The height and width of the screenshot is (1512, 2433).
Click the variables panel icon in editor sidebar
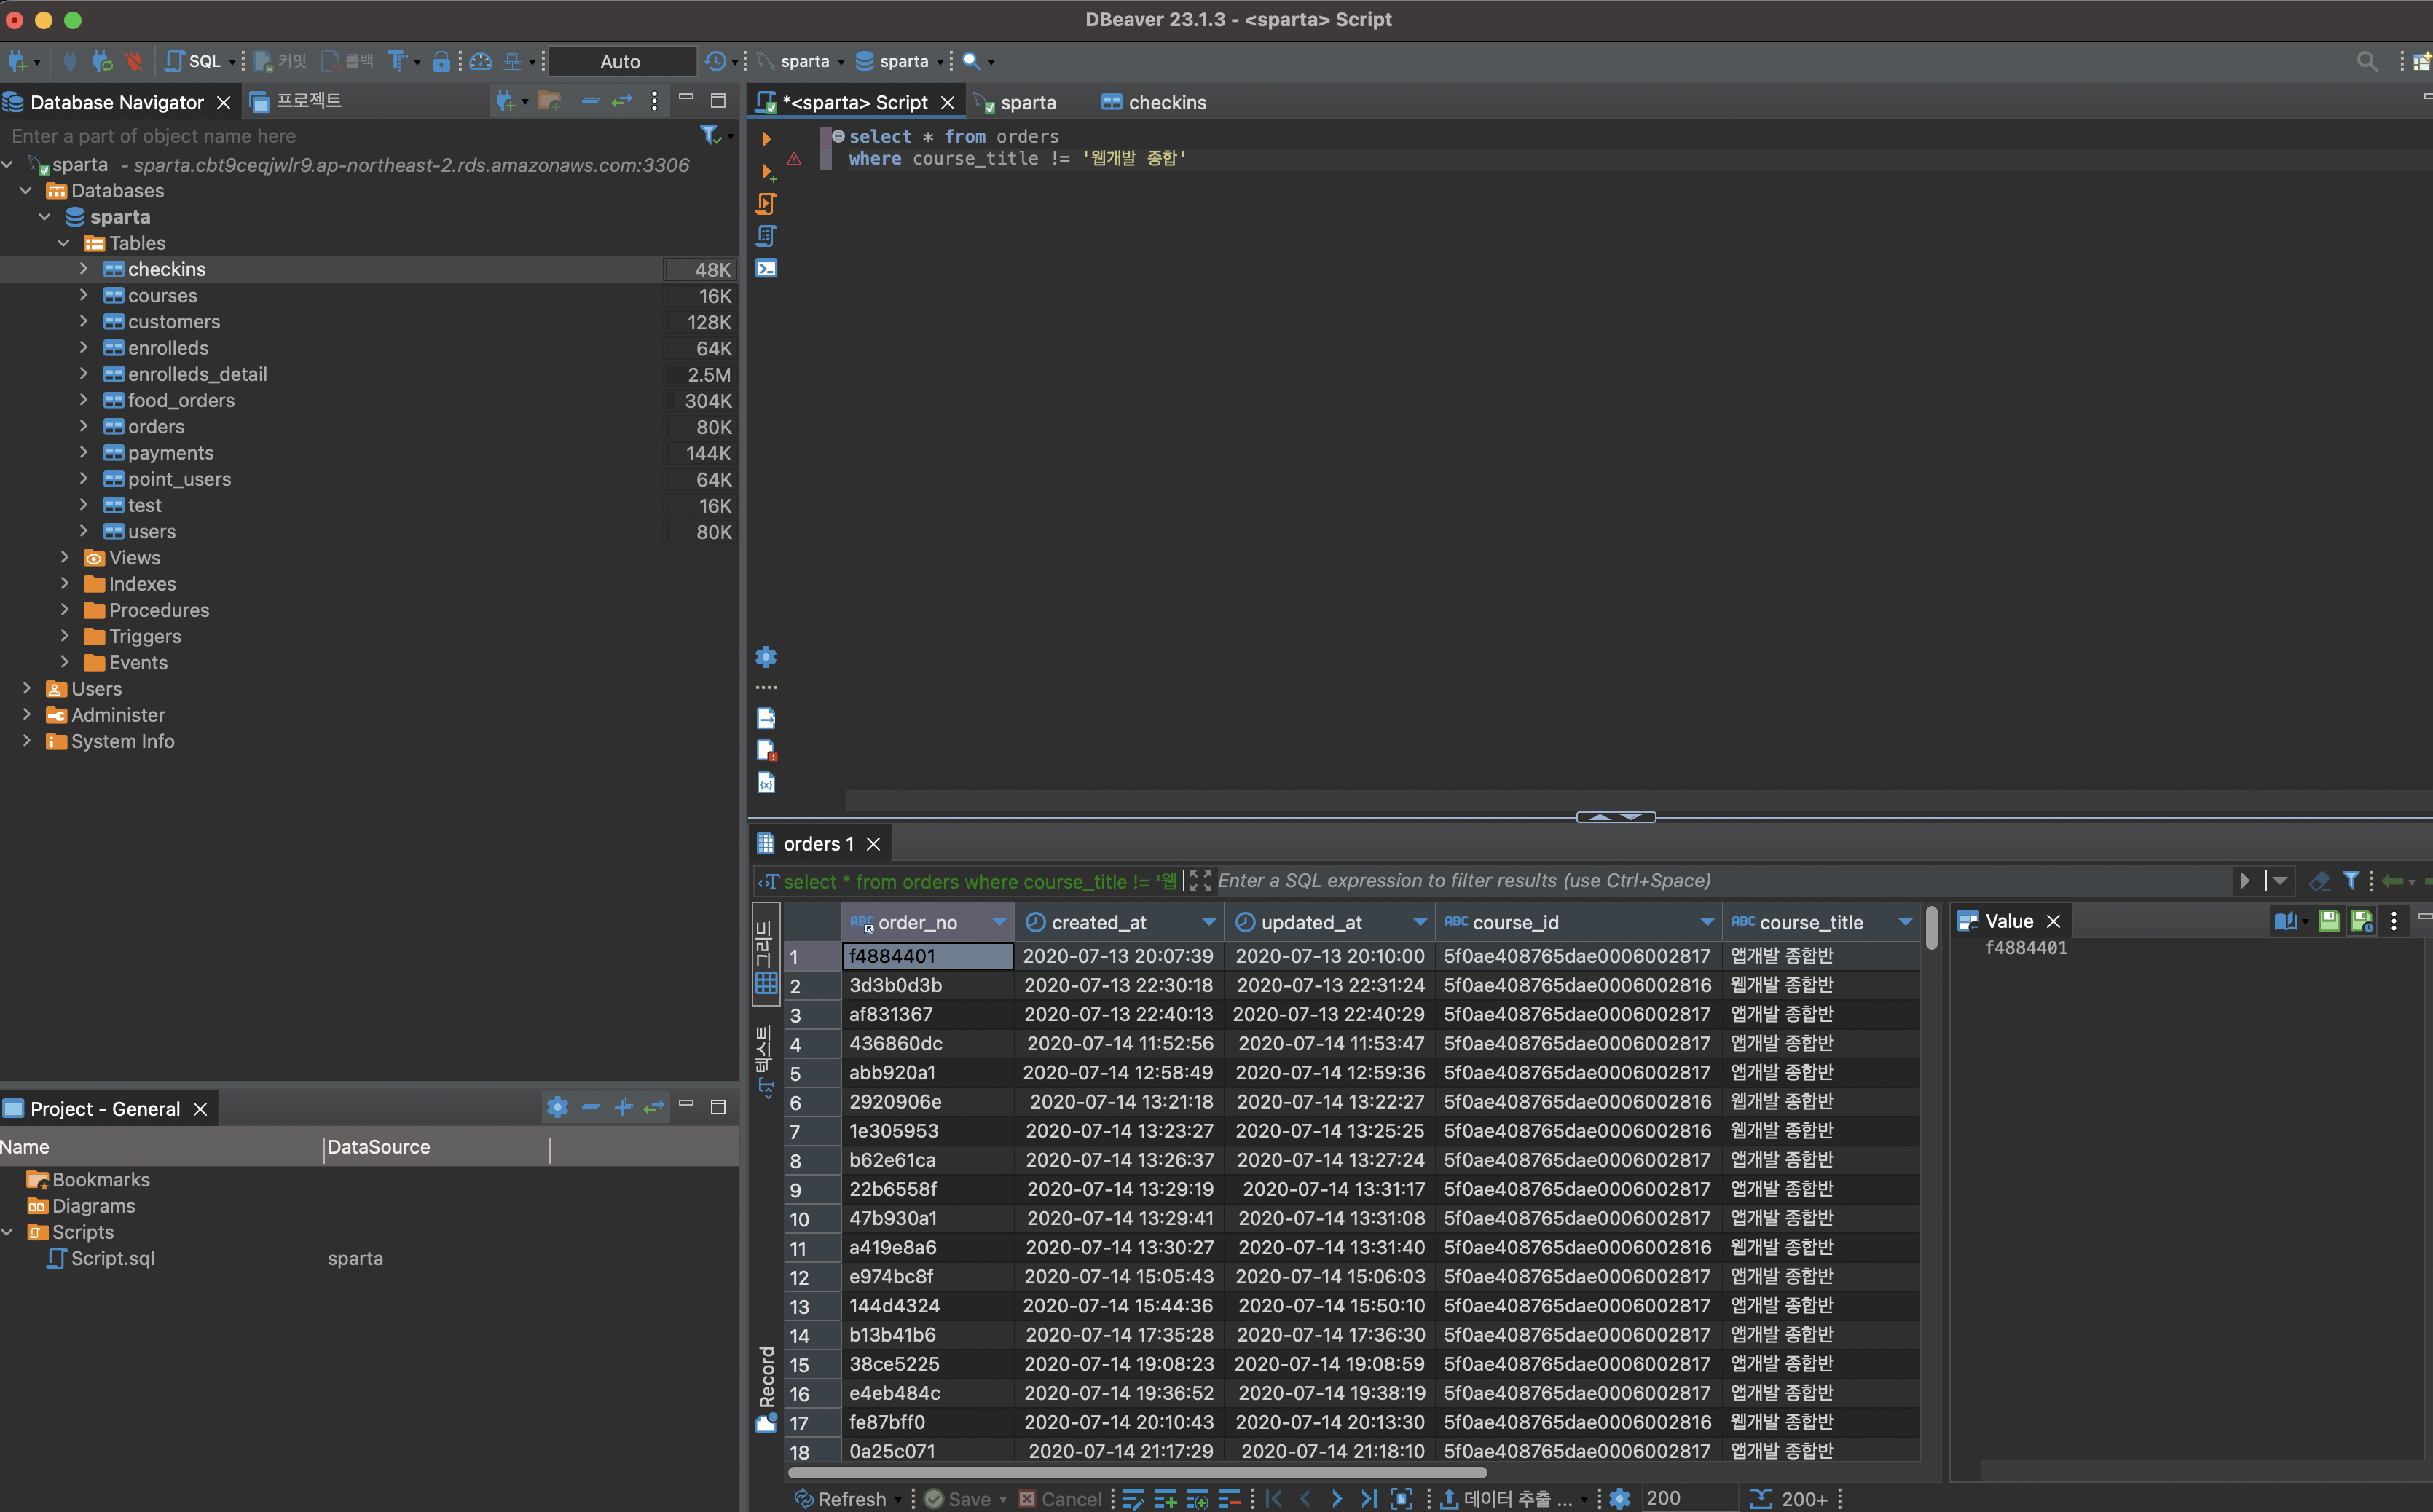[x=766, y=782]
